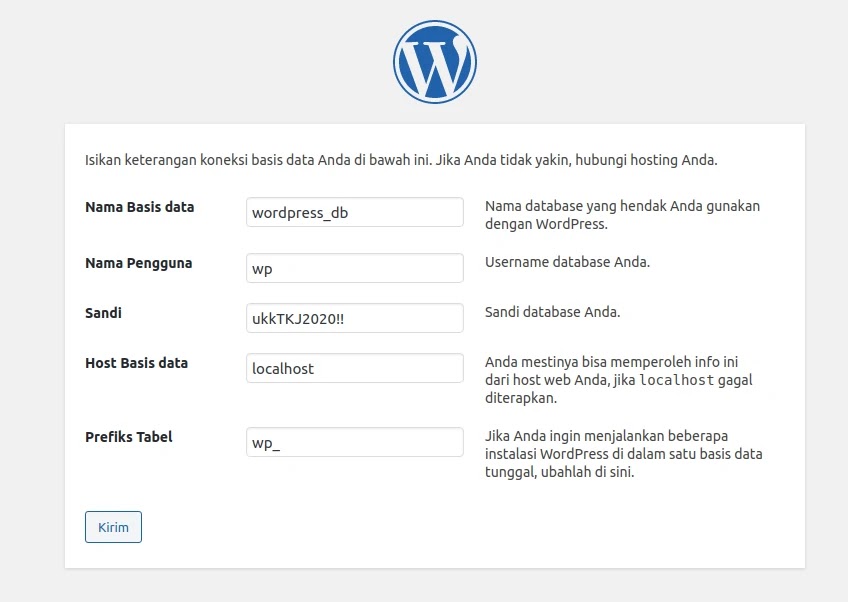The image size is (848, 602).
Task: Click Kirim to save database settings
Action: pos(113,527)
